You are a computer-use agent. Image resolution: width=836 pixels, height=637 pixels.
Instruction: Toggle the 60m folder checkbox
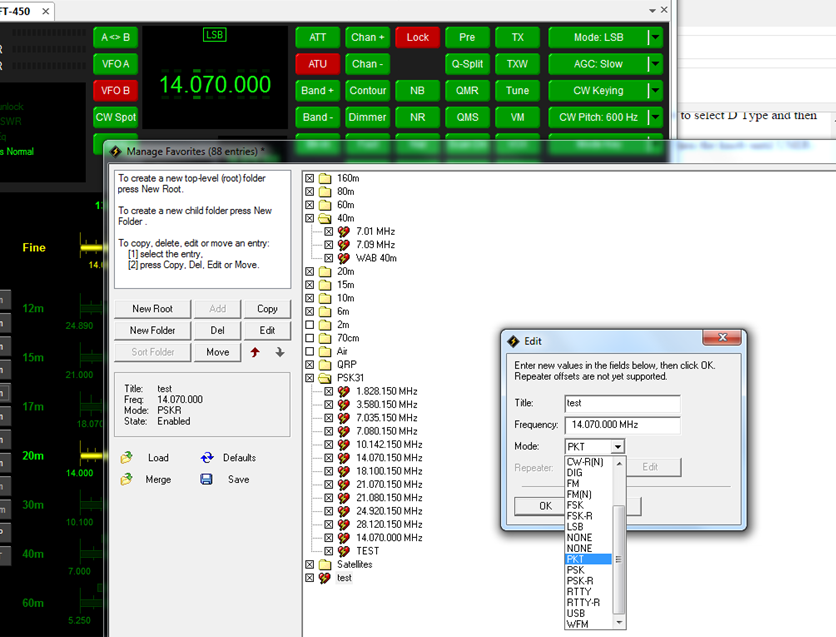pyautogui.click(x=309, y=205)
